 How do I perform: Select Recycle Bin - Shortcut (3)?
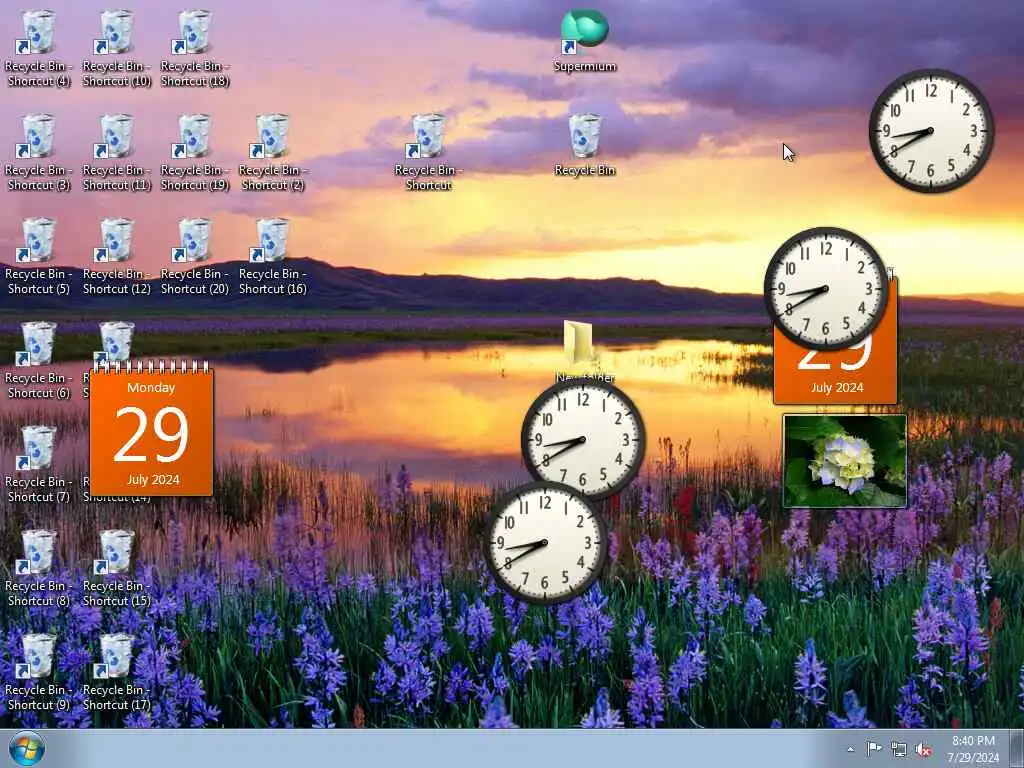(x=38, y=152)
